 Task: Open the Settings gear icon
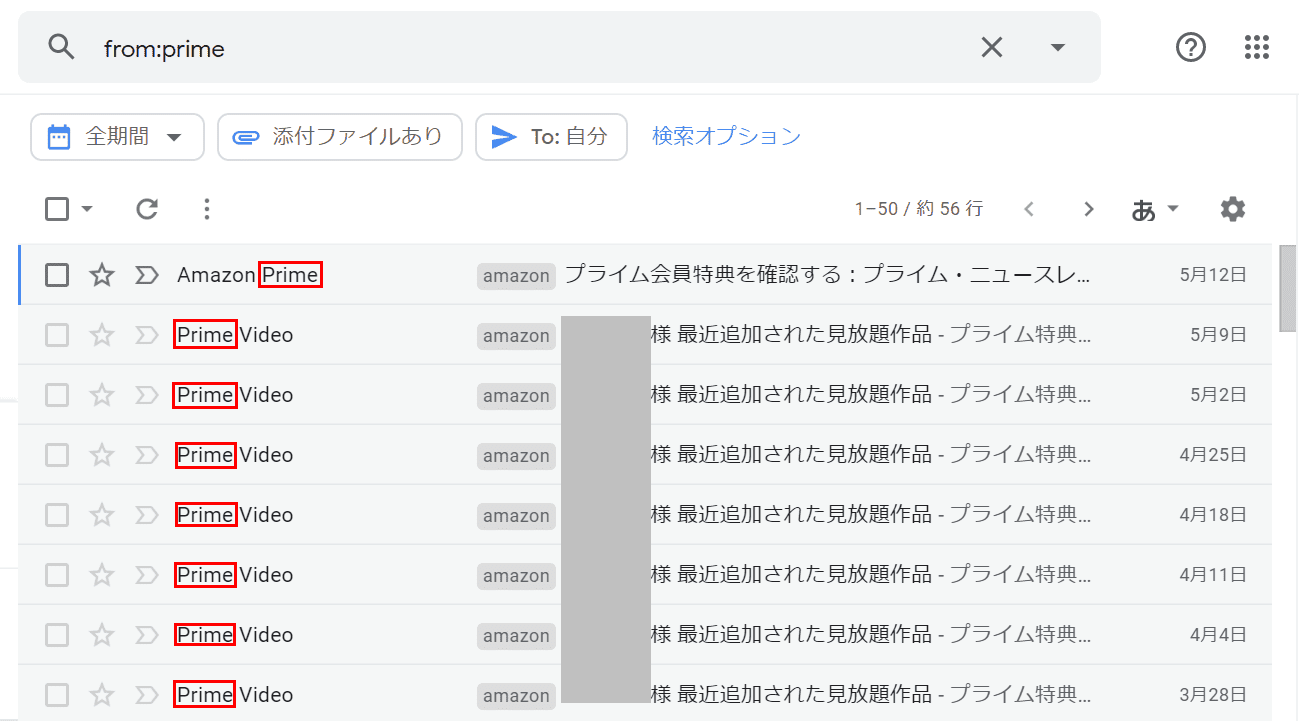click(1233, 209)
